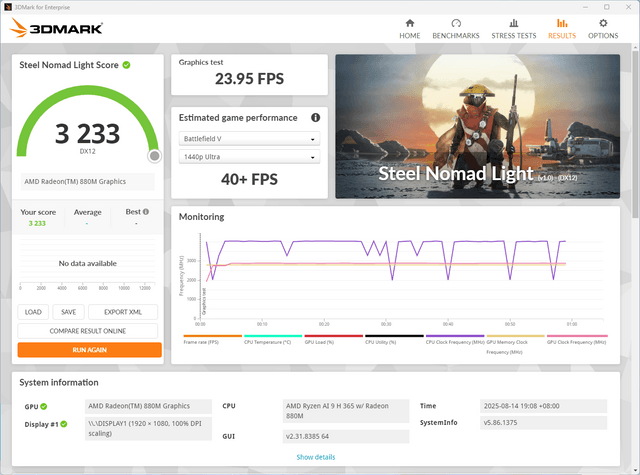Toggle the GPU Memory Clock Frequency legend swatch
Screen dimensions: 640x475
point(516,336)
